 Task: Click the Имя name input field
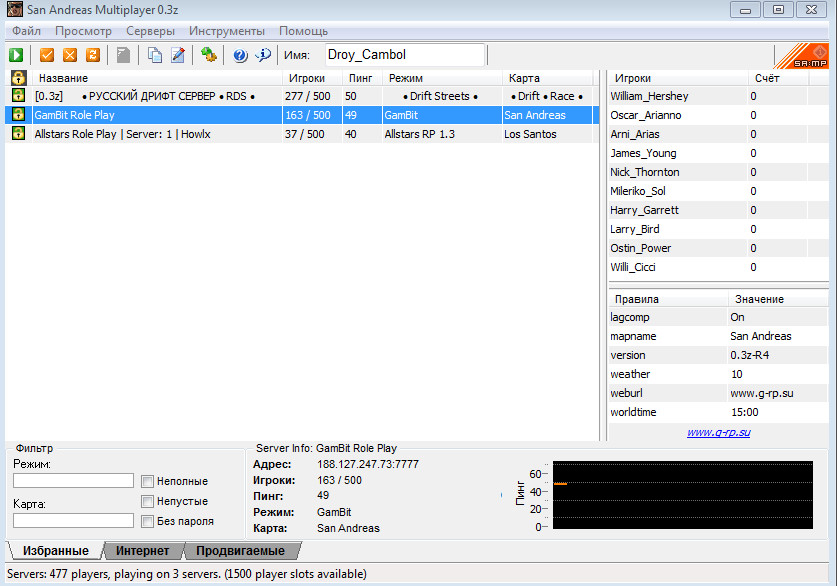405,54
